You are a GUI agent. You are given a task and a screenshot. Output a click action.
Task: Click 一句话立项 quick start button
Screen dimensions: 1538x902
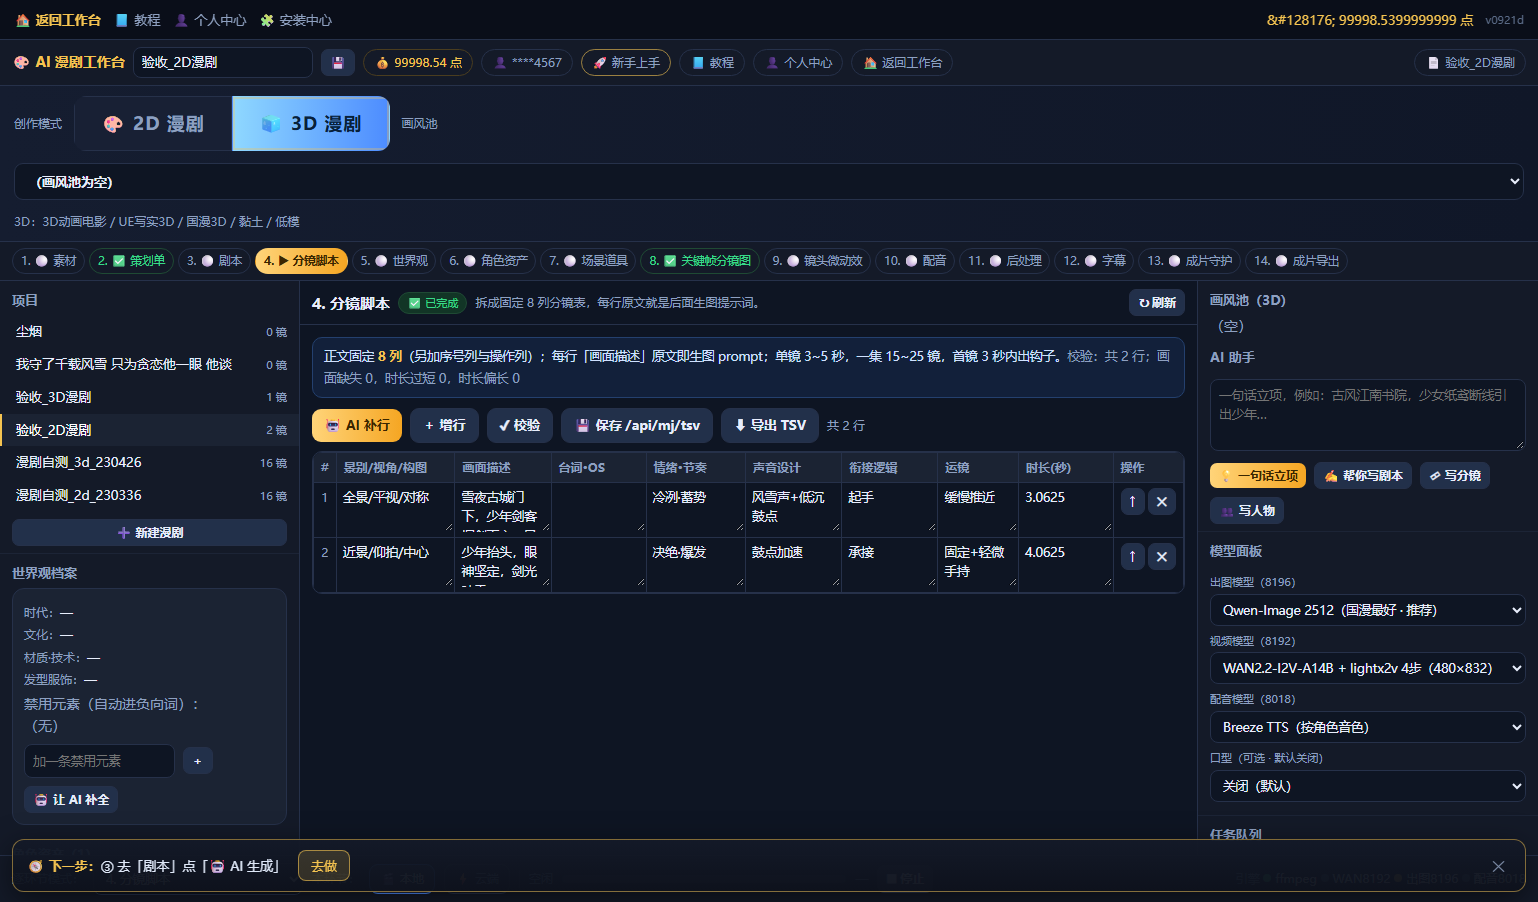[1258, 475]
